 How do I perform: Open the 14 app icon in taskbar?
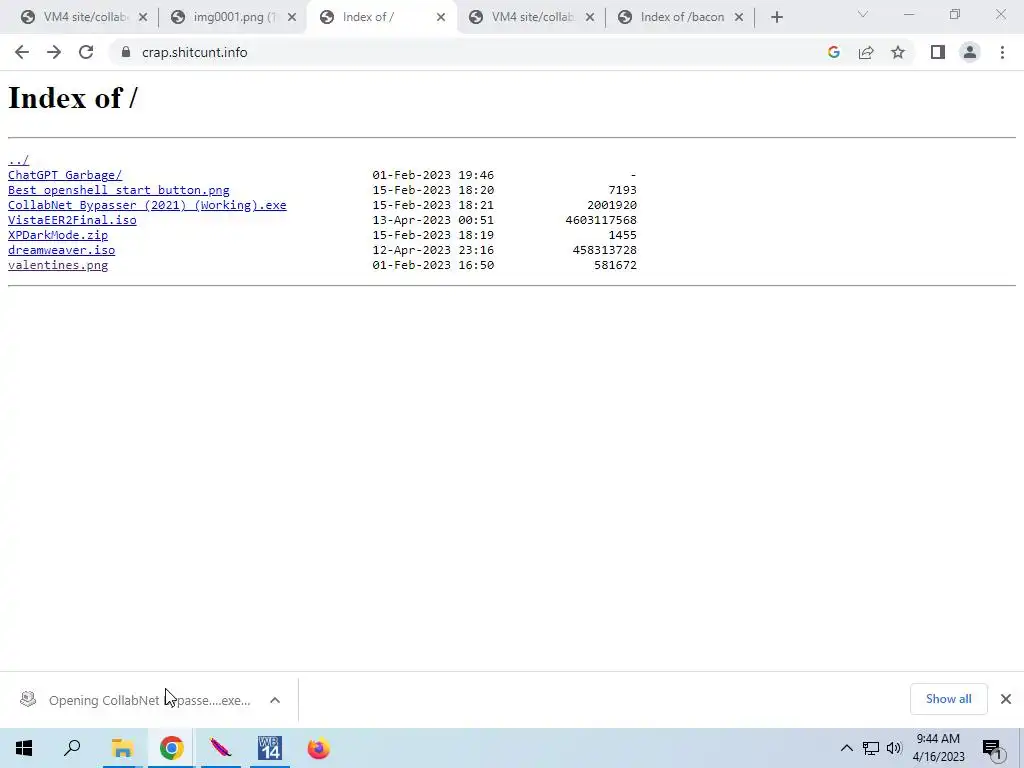269,748
